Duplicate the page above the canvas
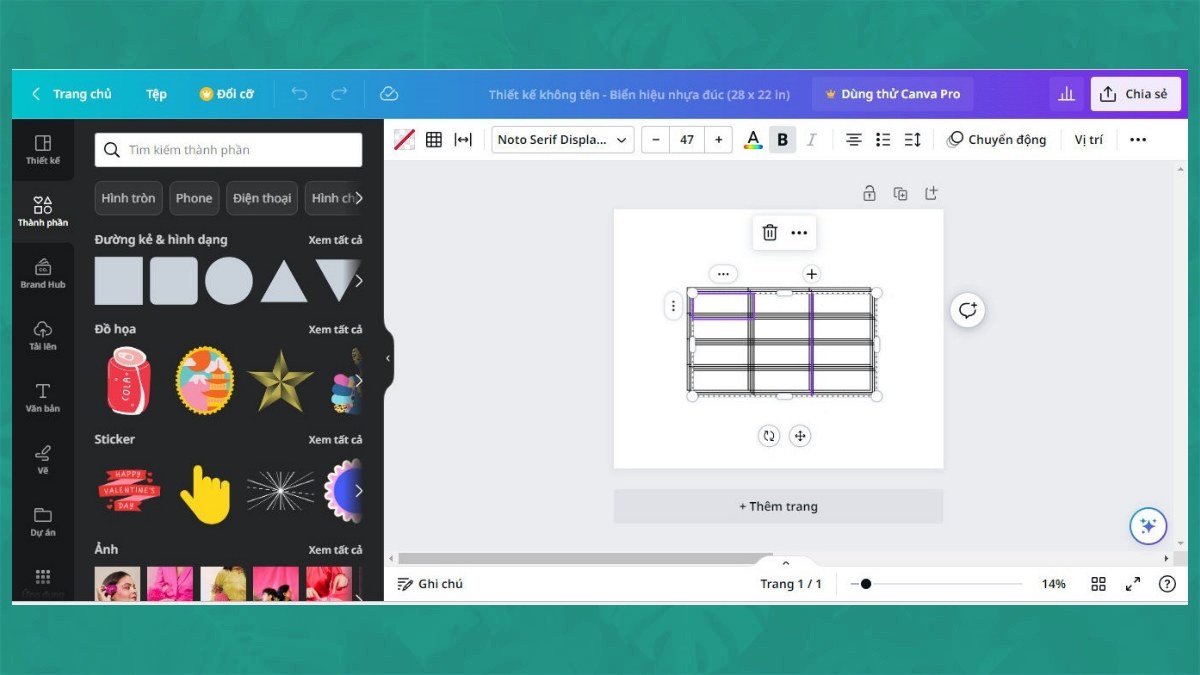 pyautogui.click(x=900, y=194)
